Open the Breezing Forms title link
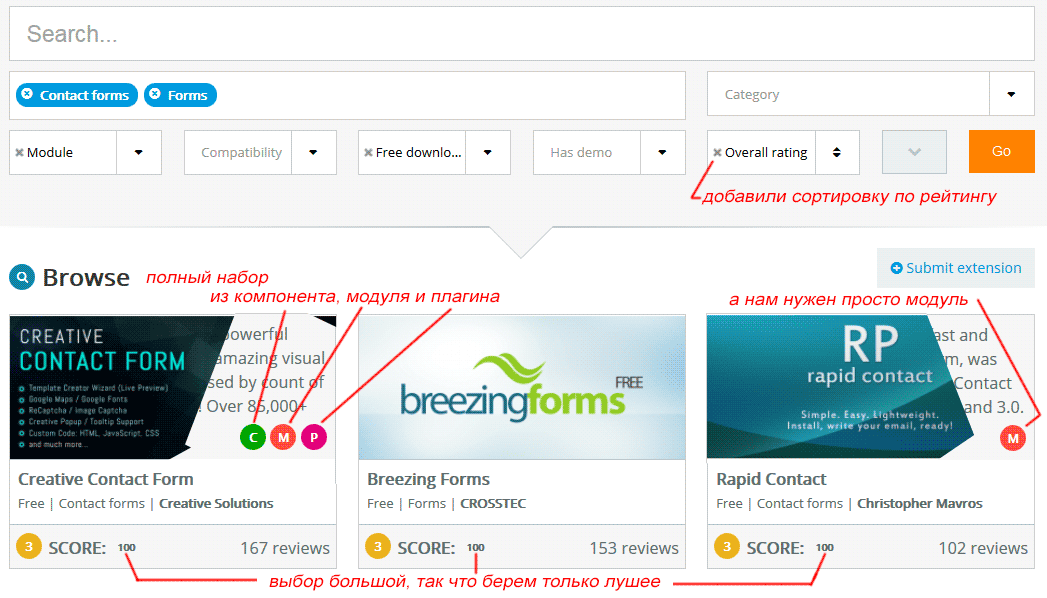 point(428,479)
